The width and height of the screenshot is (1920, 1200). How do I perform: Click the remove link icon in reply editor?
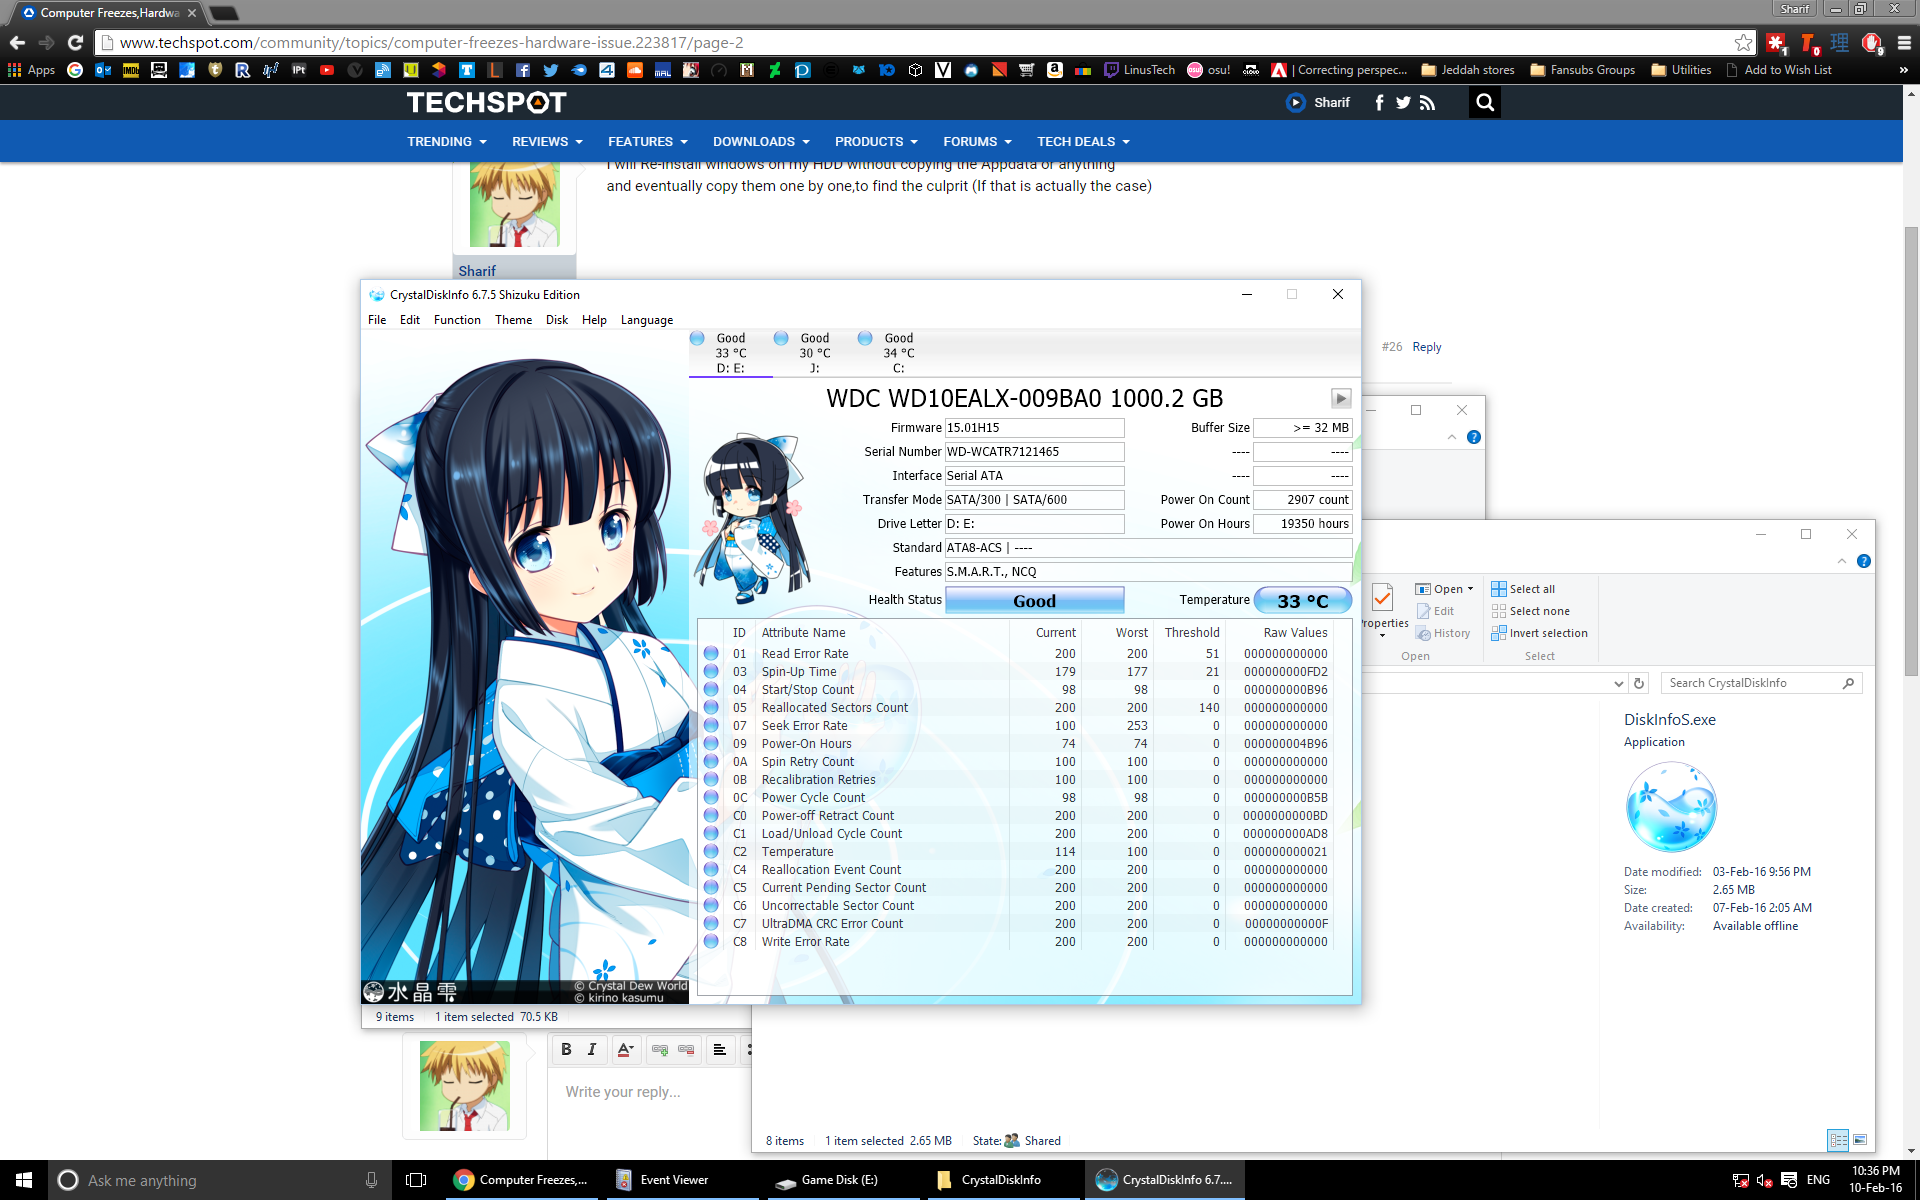[686, 1049]
